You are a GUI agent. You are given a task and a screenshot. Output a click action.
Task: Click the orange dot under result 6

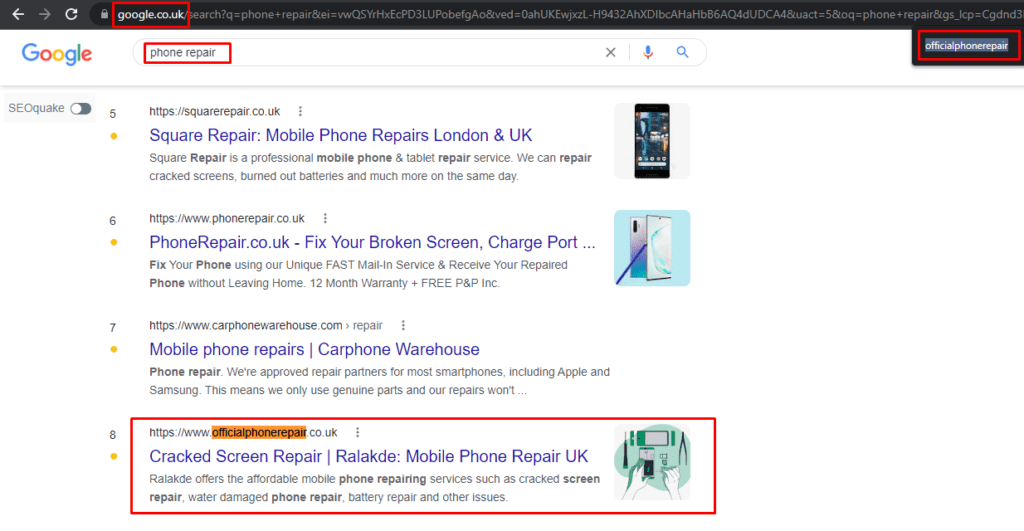click(114, 242)
